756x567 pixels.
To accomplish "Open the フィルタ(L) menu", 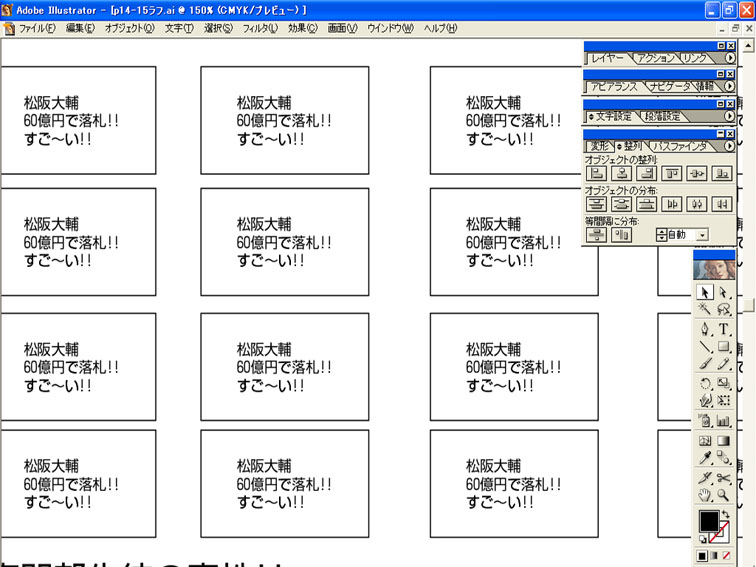I will click(x=260, y=28).
